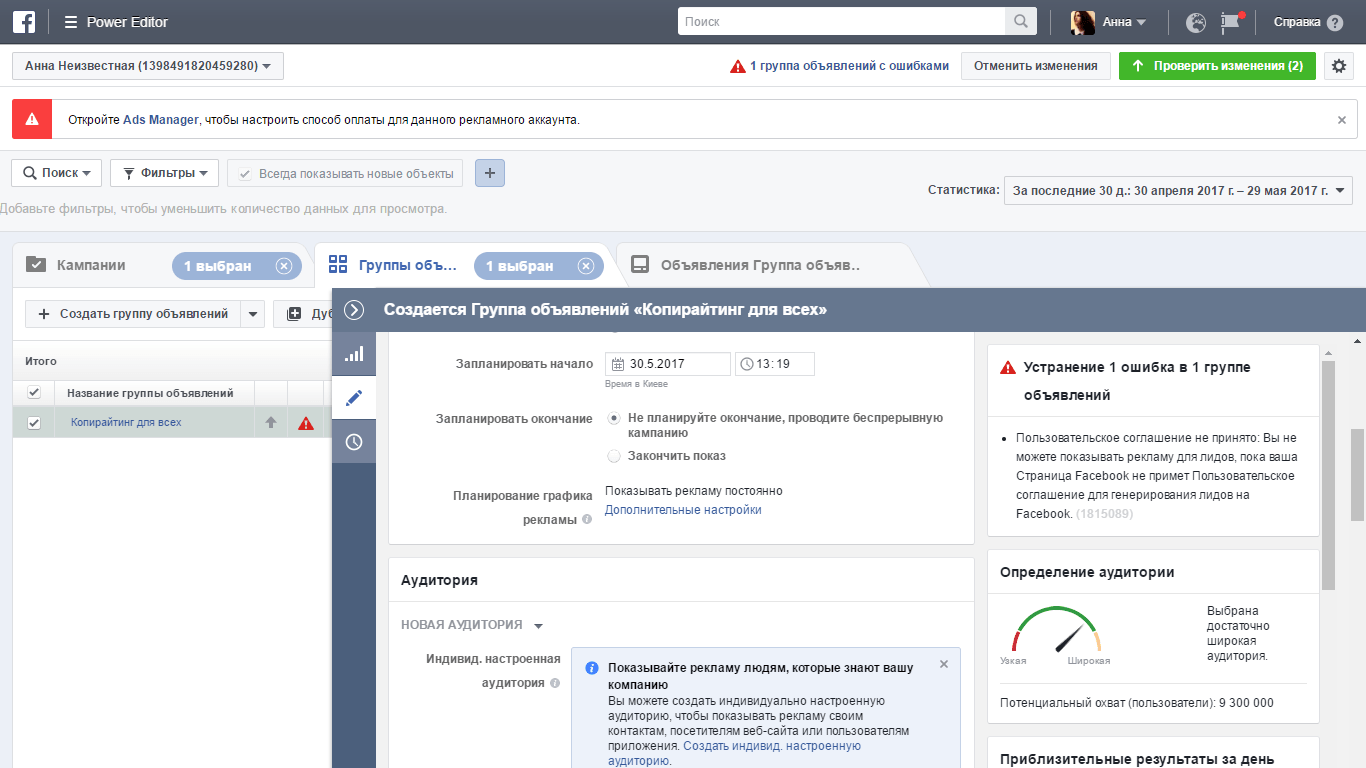
Task: Focus the top Поиск search field
Action: point(841,22)
